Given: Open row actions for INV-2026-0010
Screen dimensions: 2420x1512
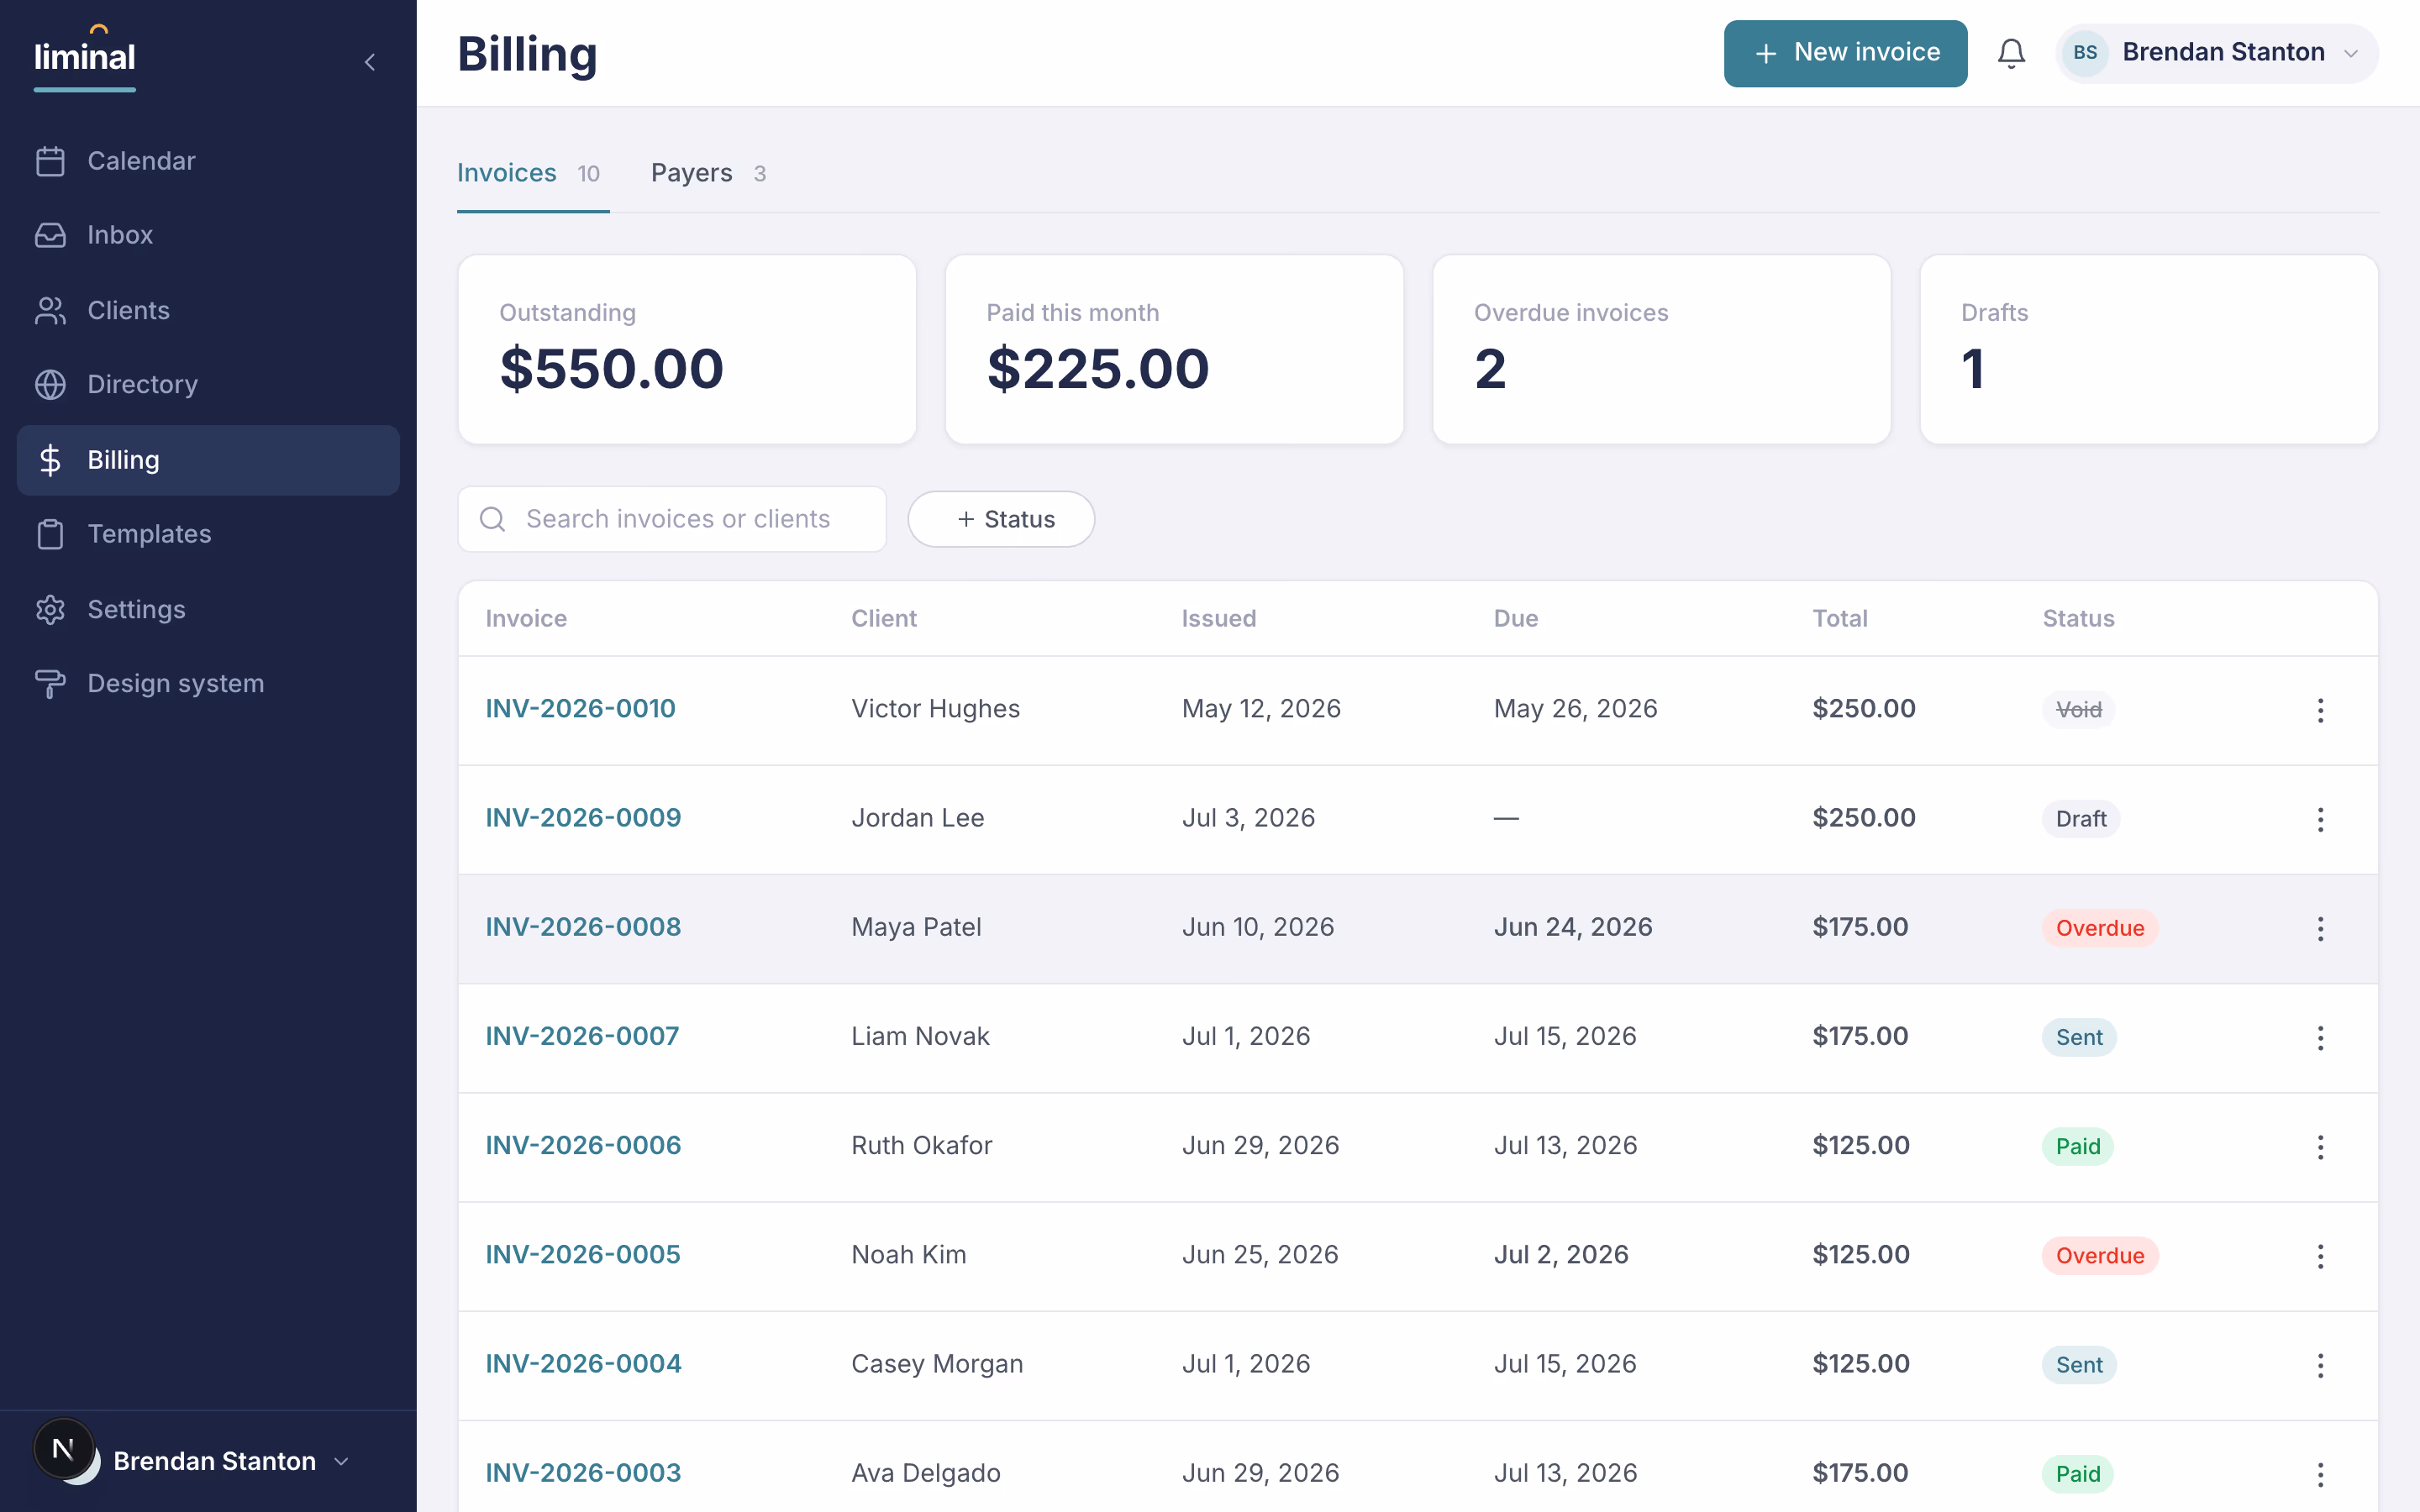Looking at the screenshot, I should (2320, 711).
